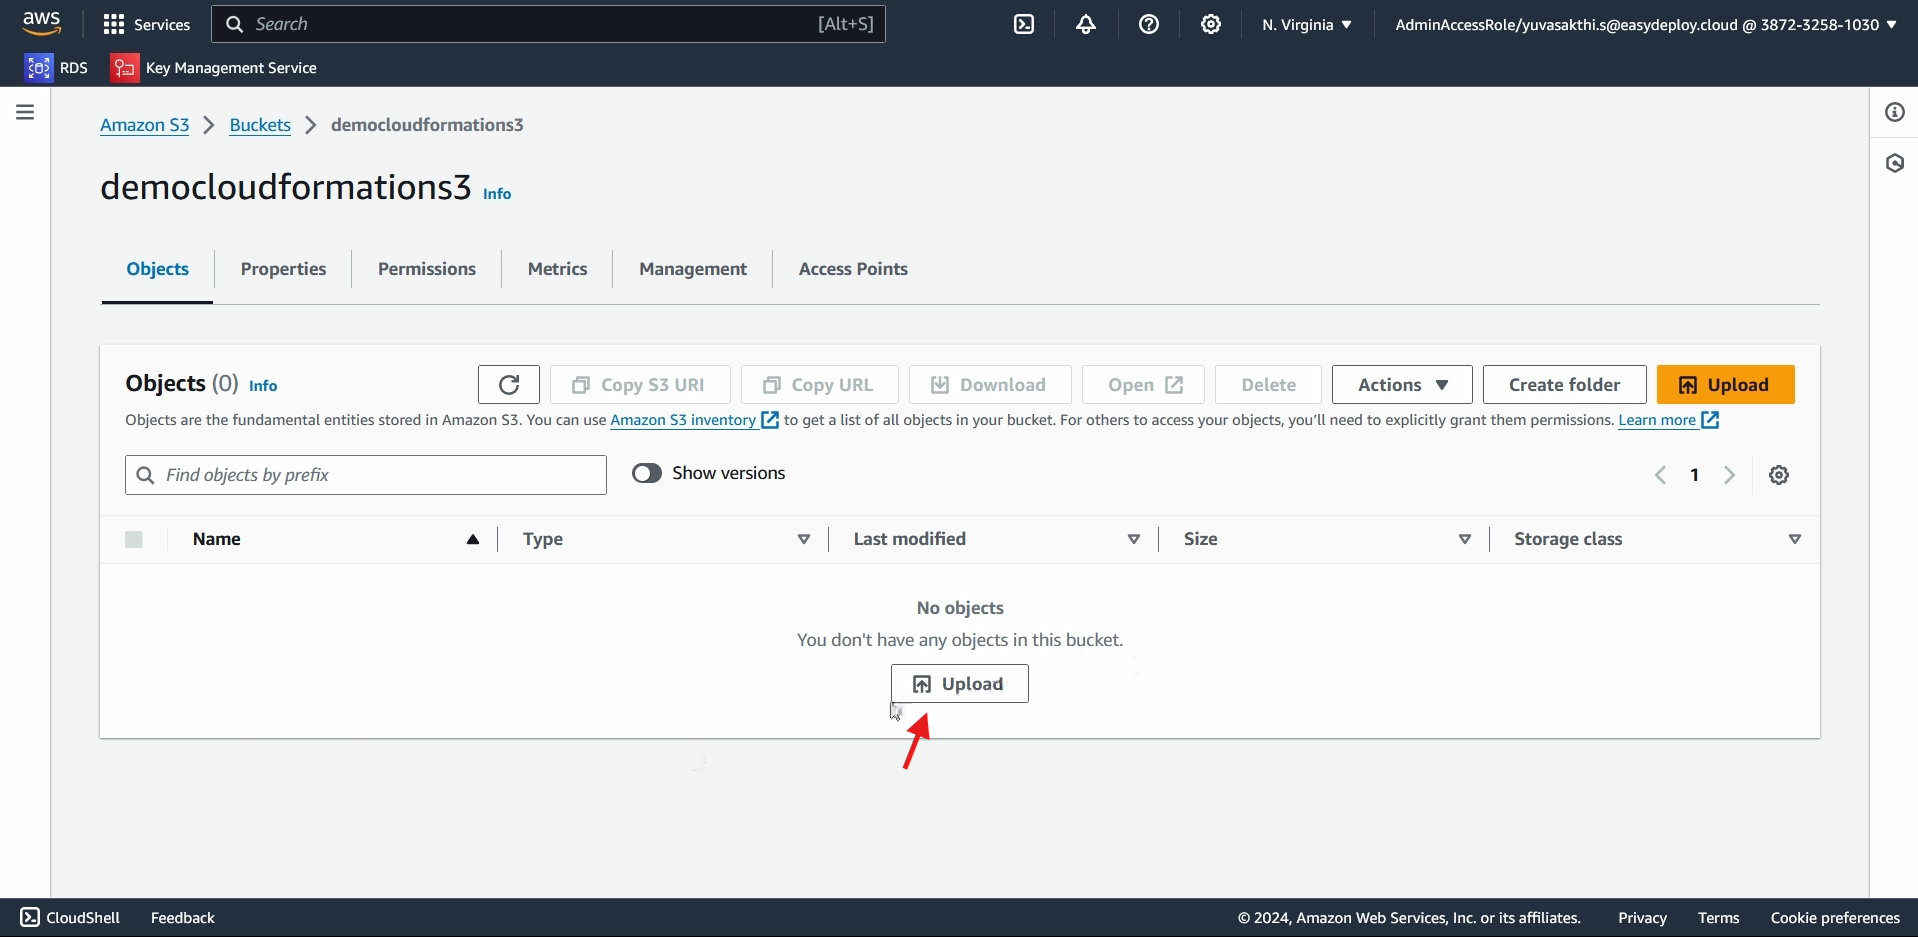Click Learn more external link icon
Screen dimensions: 1918x937
pos(1710,420)
